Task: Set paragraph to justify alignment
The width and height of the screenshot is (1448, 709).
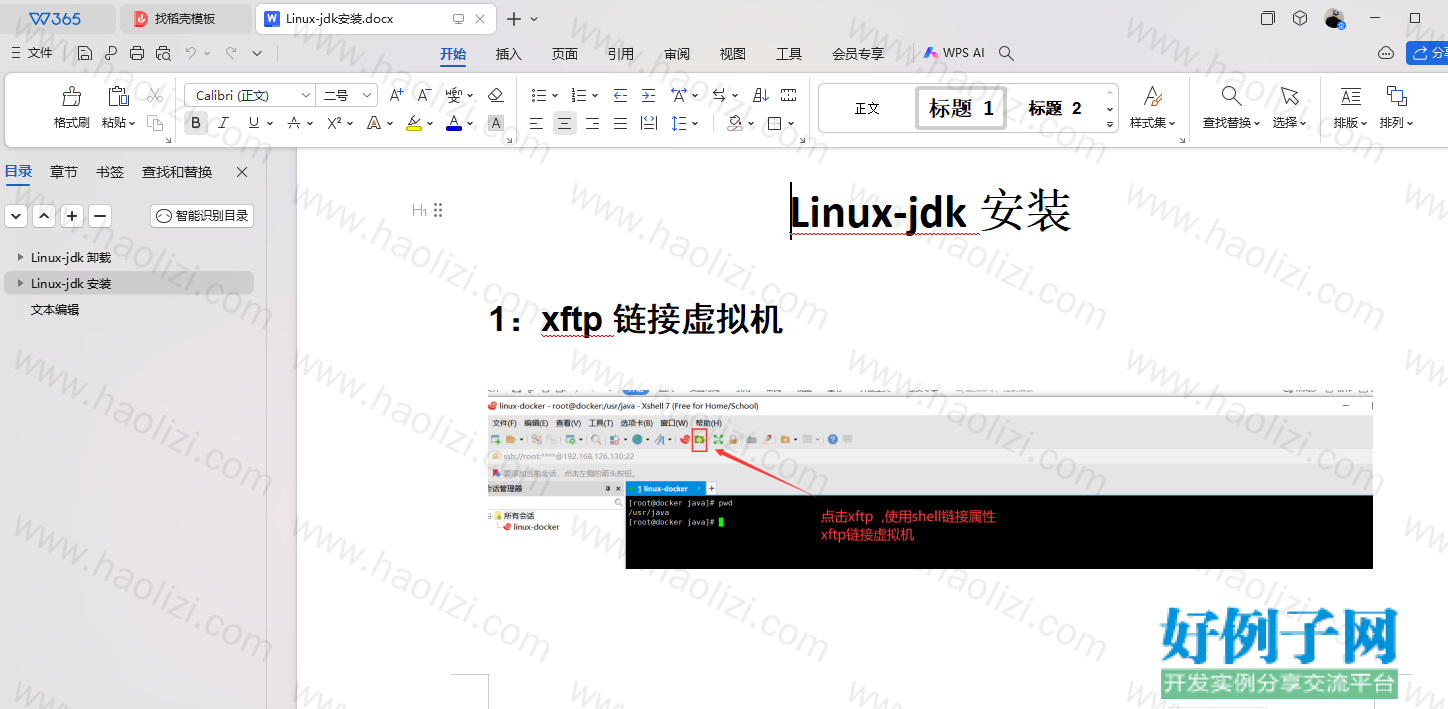Action: click(620, 123)
